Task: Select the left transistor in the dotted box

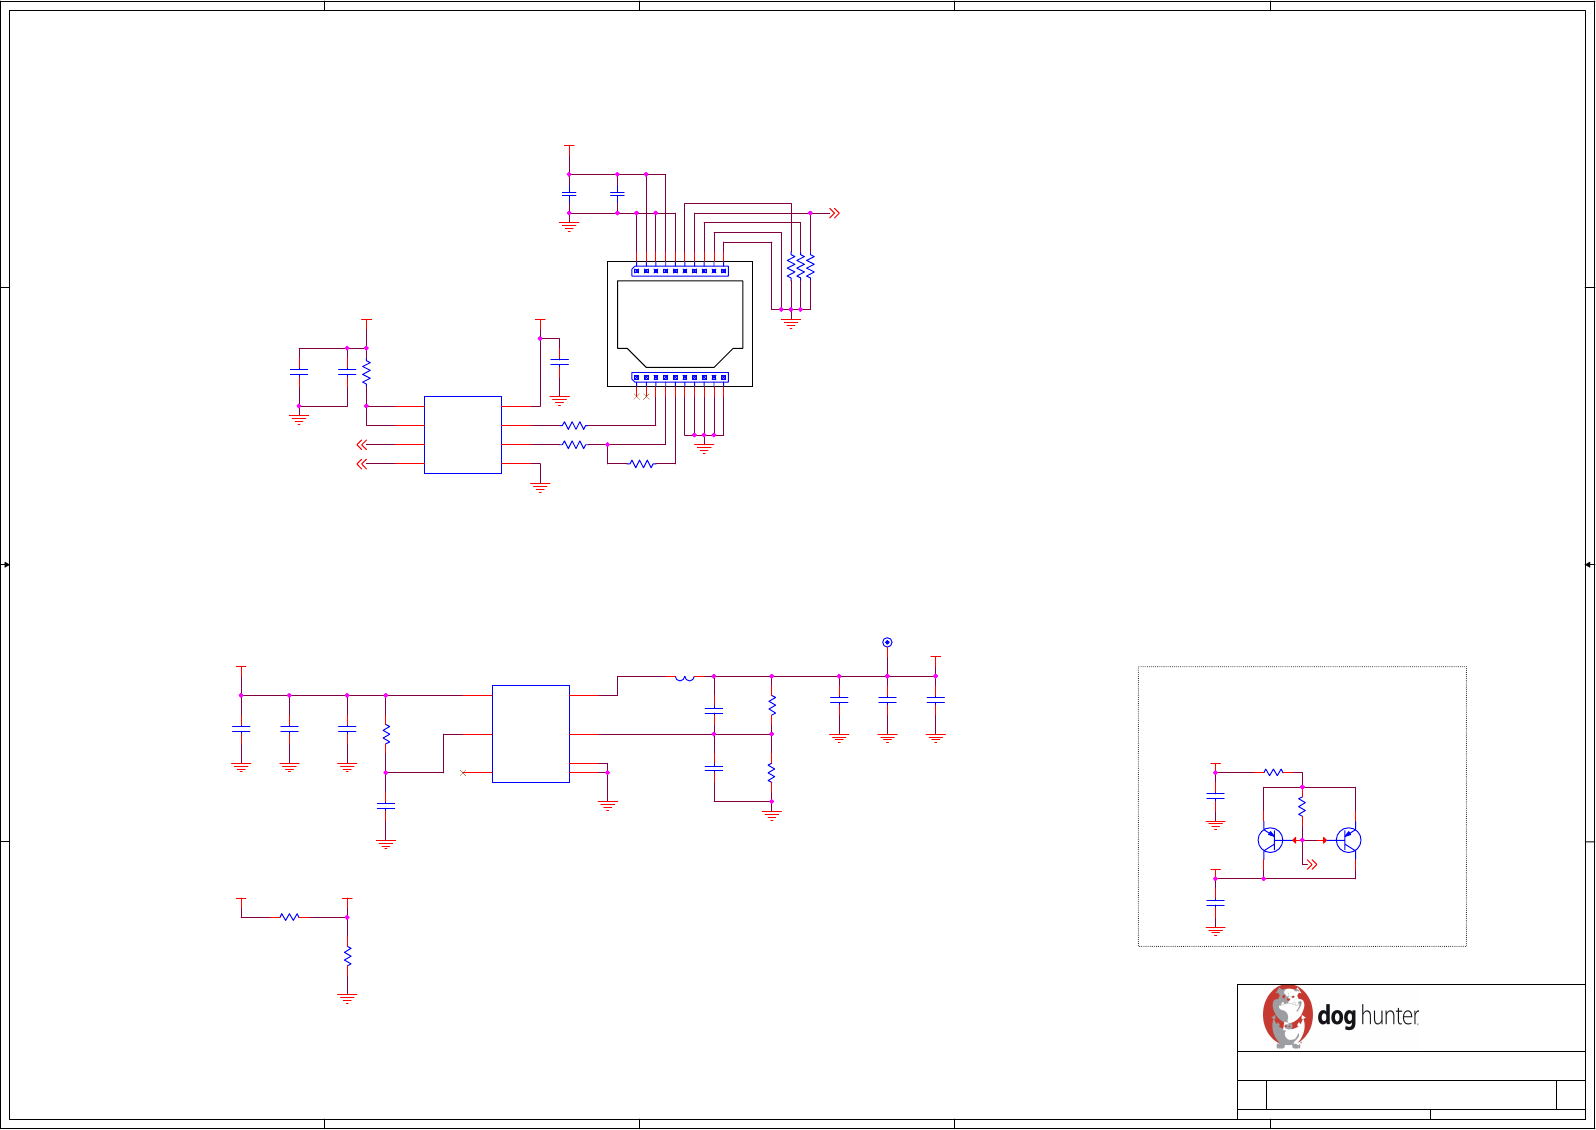Action: coord(1269,840)
